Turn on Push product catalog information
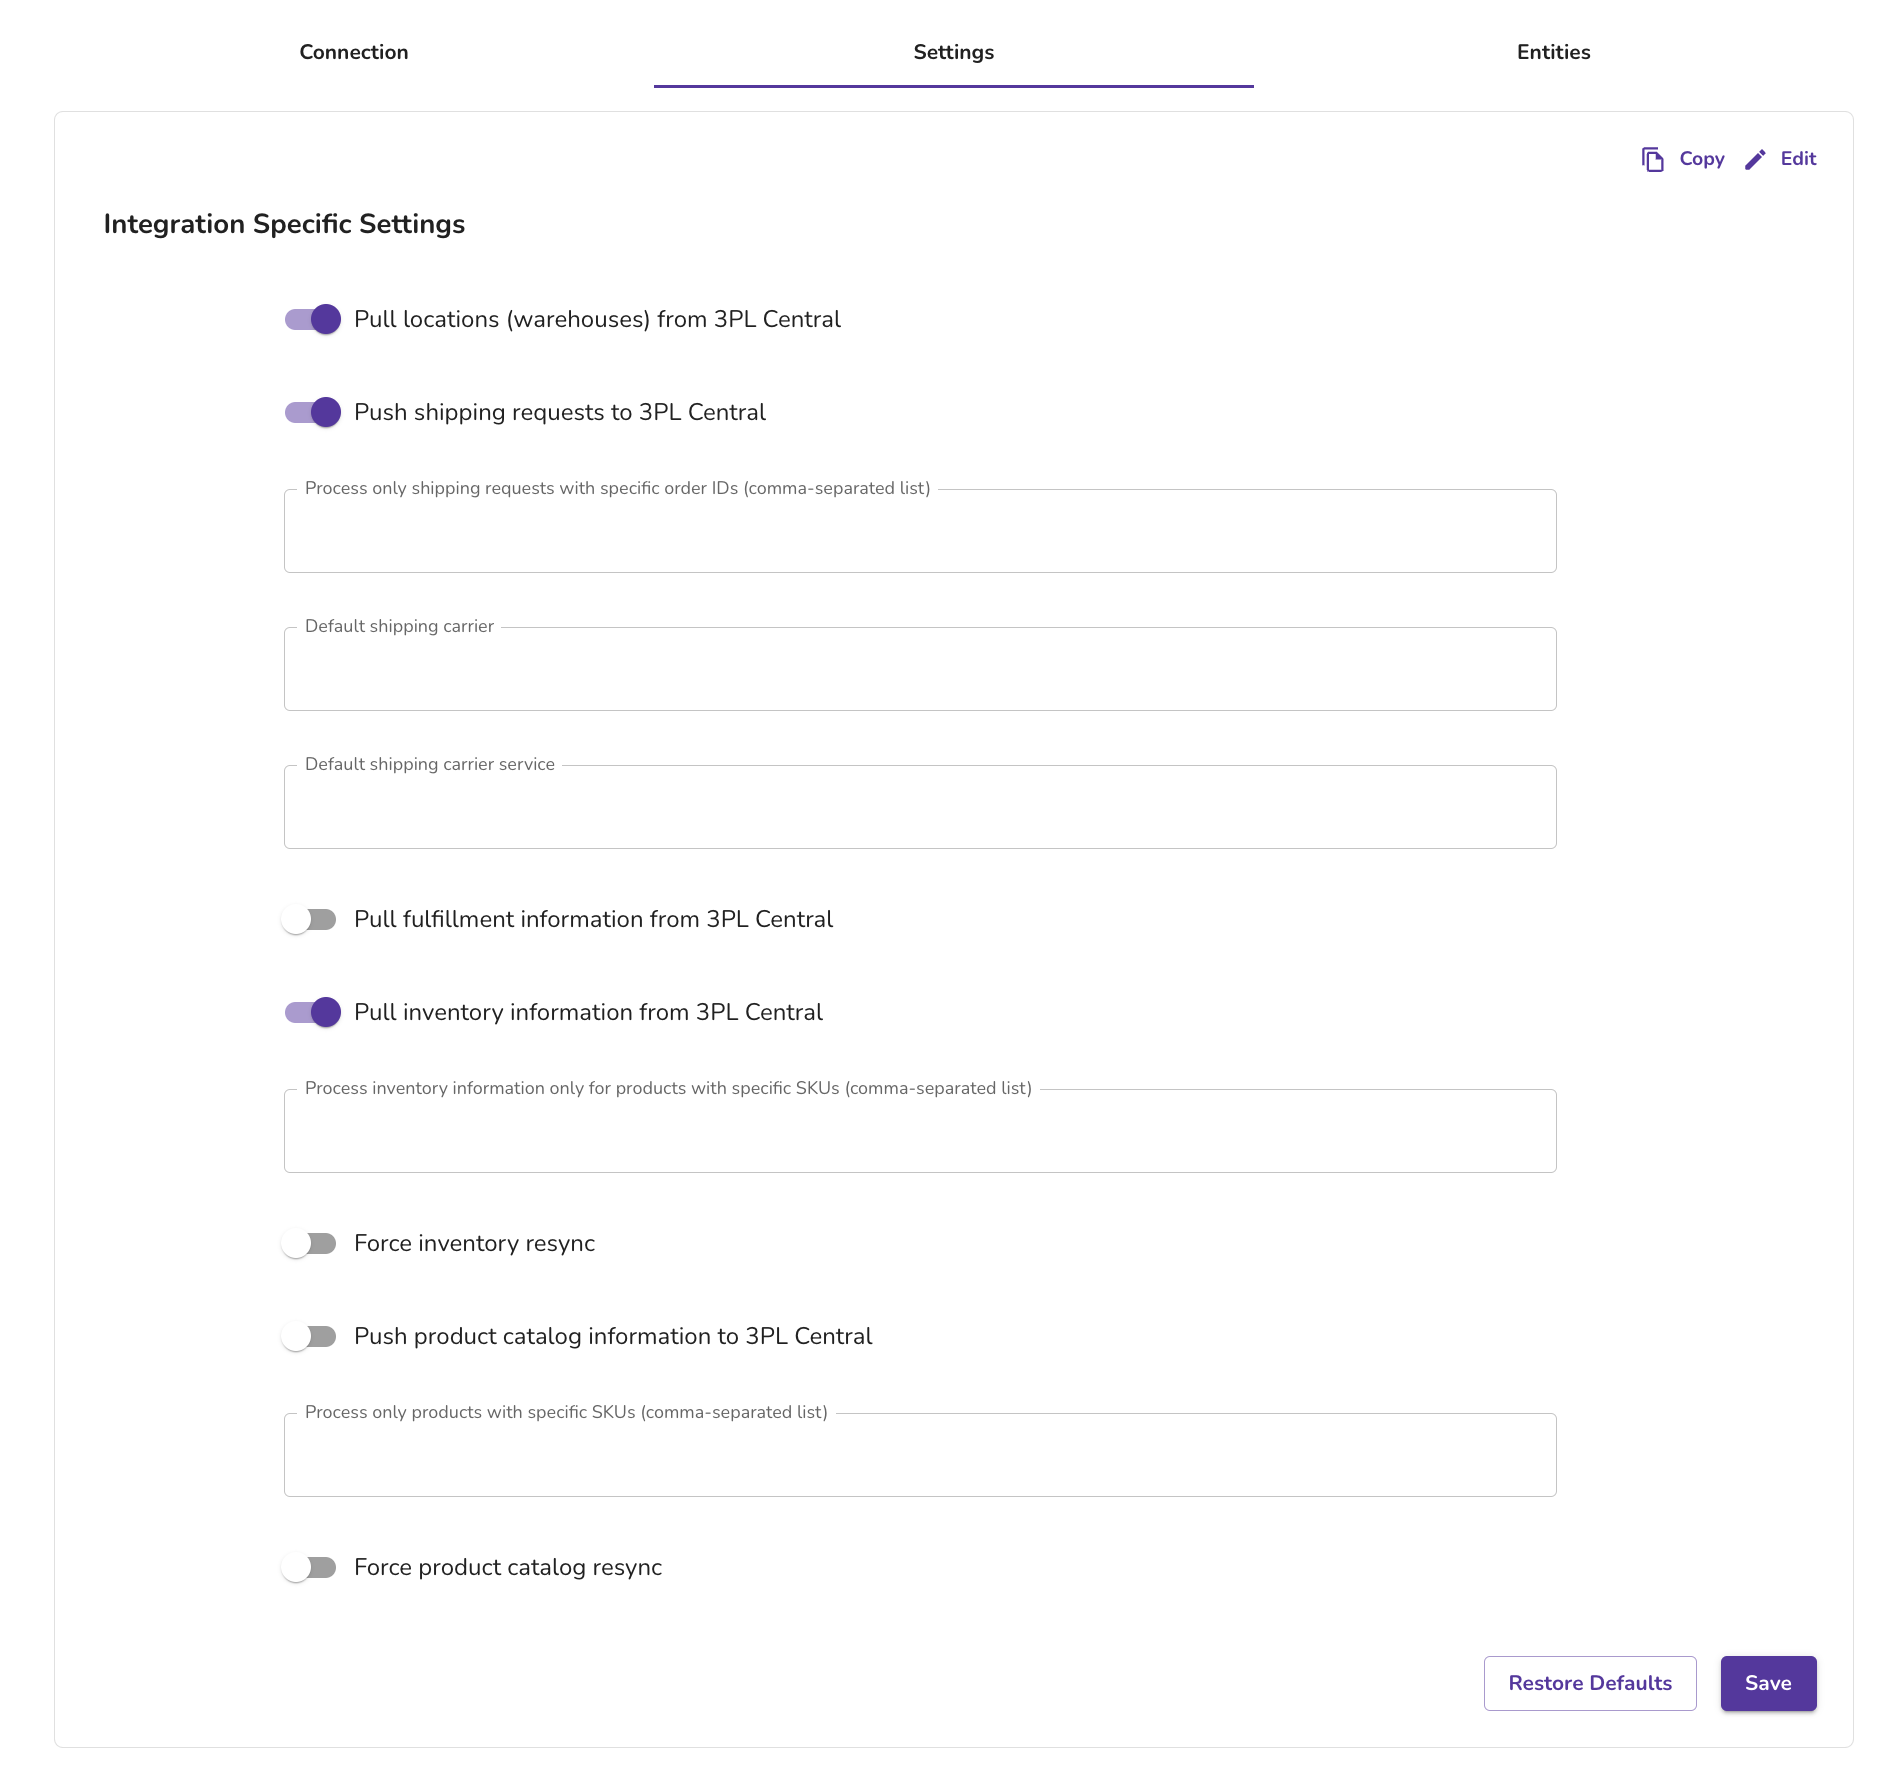The height and width of the screenshot is (1768, 1896). pos(309,1336)
